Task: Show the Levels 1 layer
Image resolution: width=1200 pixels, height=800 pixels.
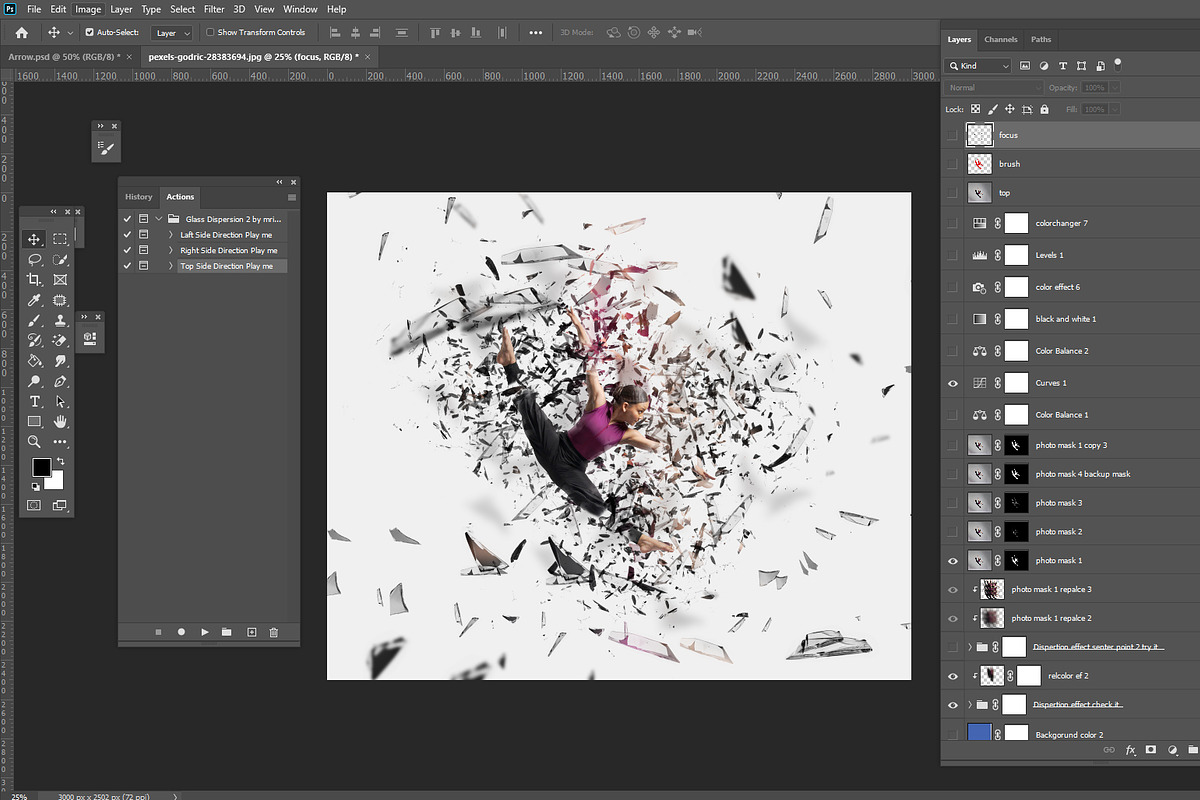Action: [952, 255]
